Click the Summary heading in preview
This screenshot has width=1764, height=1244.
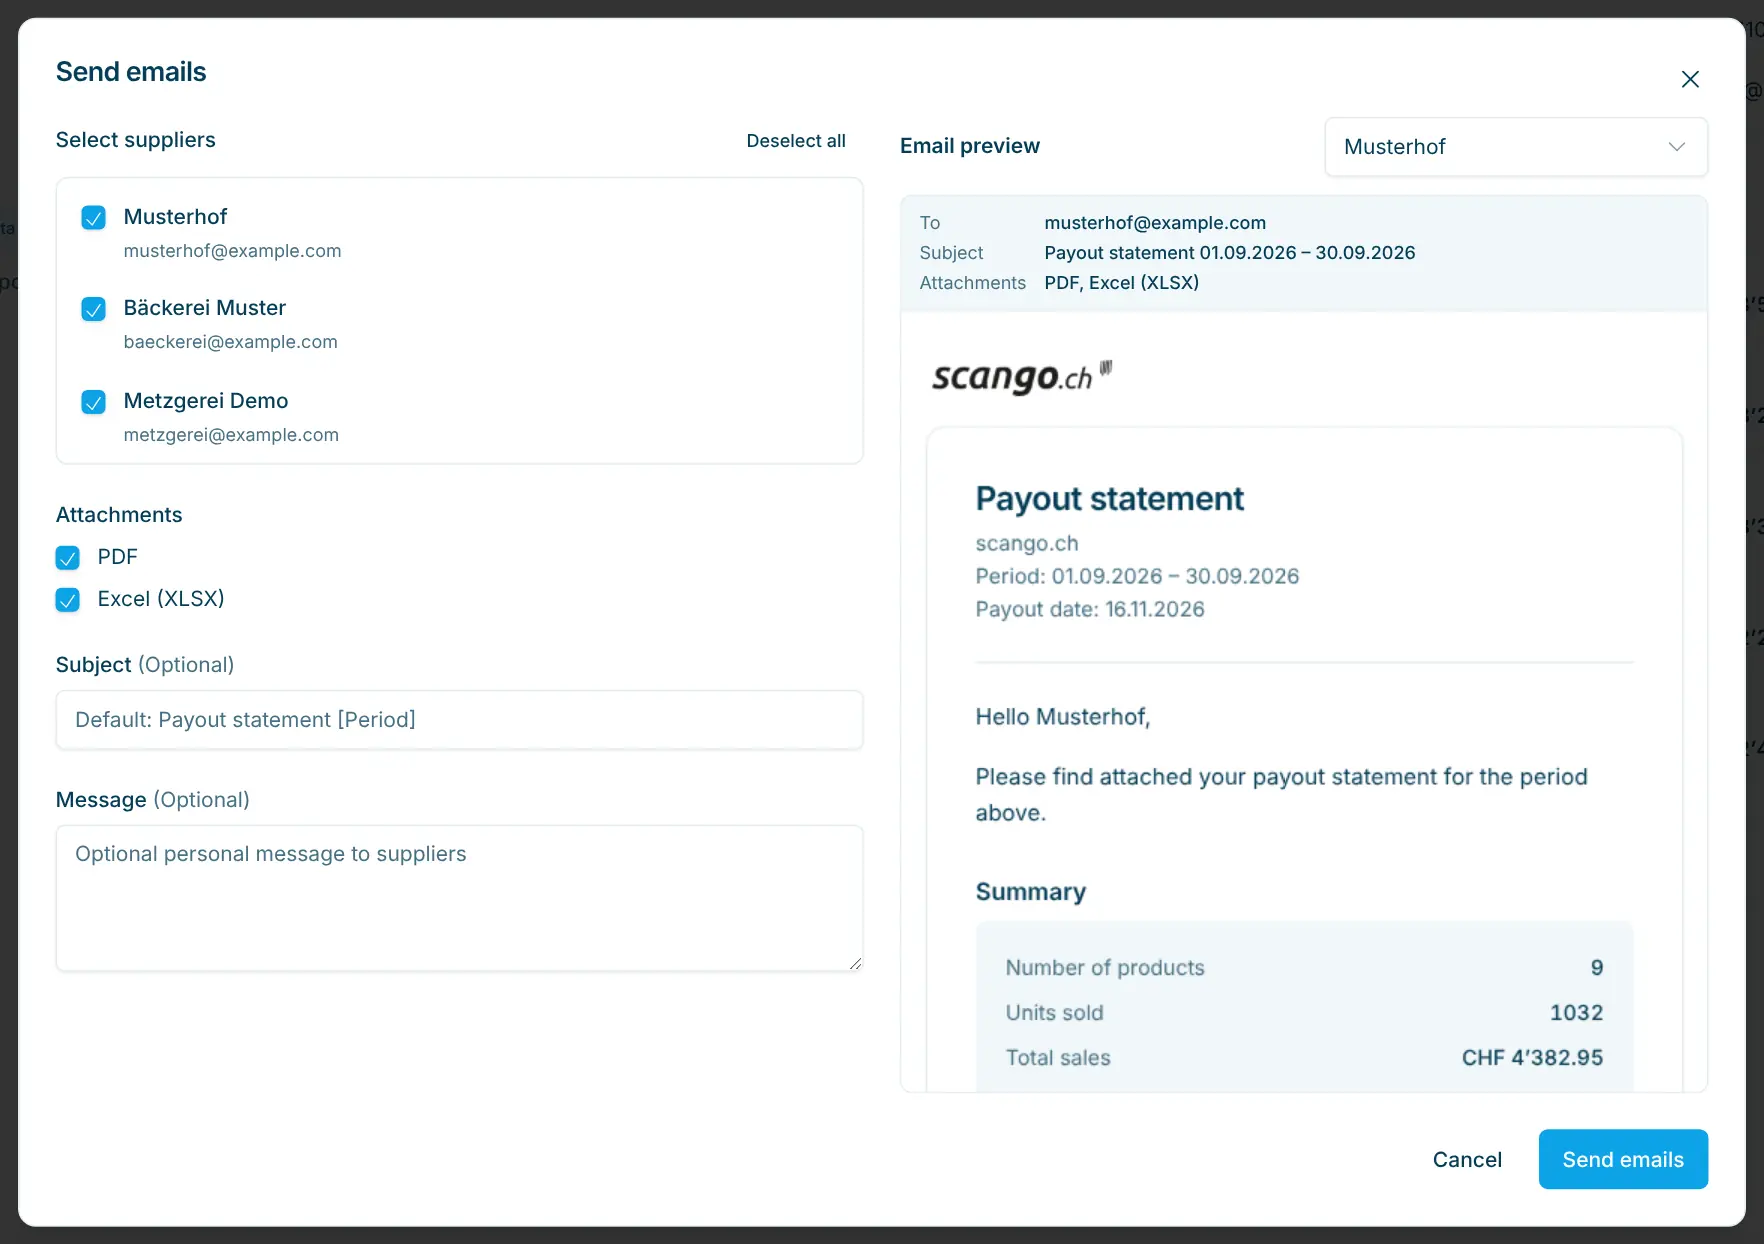click(1031, 892)
